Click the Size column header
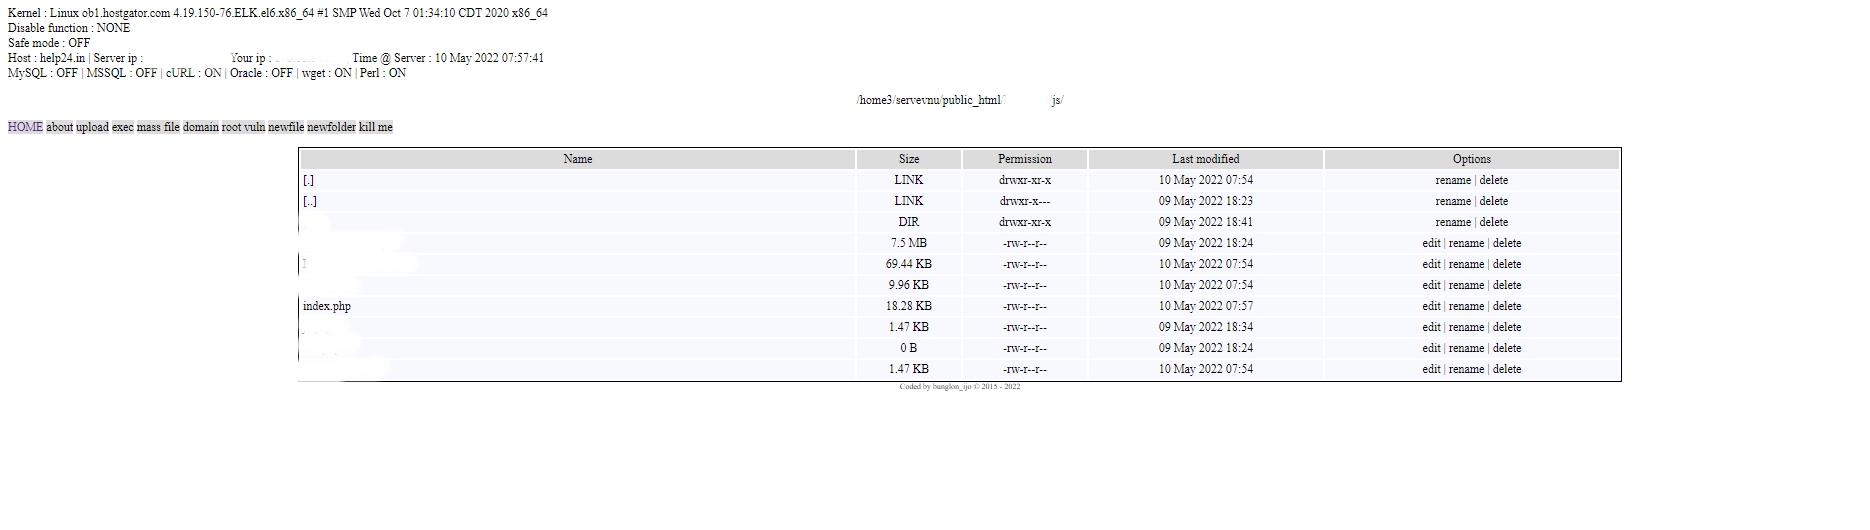 909,159
